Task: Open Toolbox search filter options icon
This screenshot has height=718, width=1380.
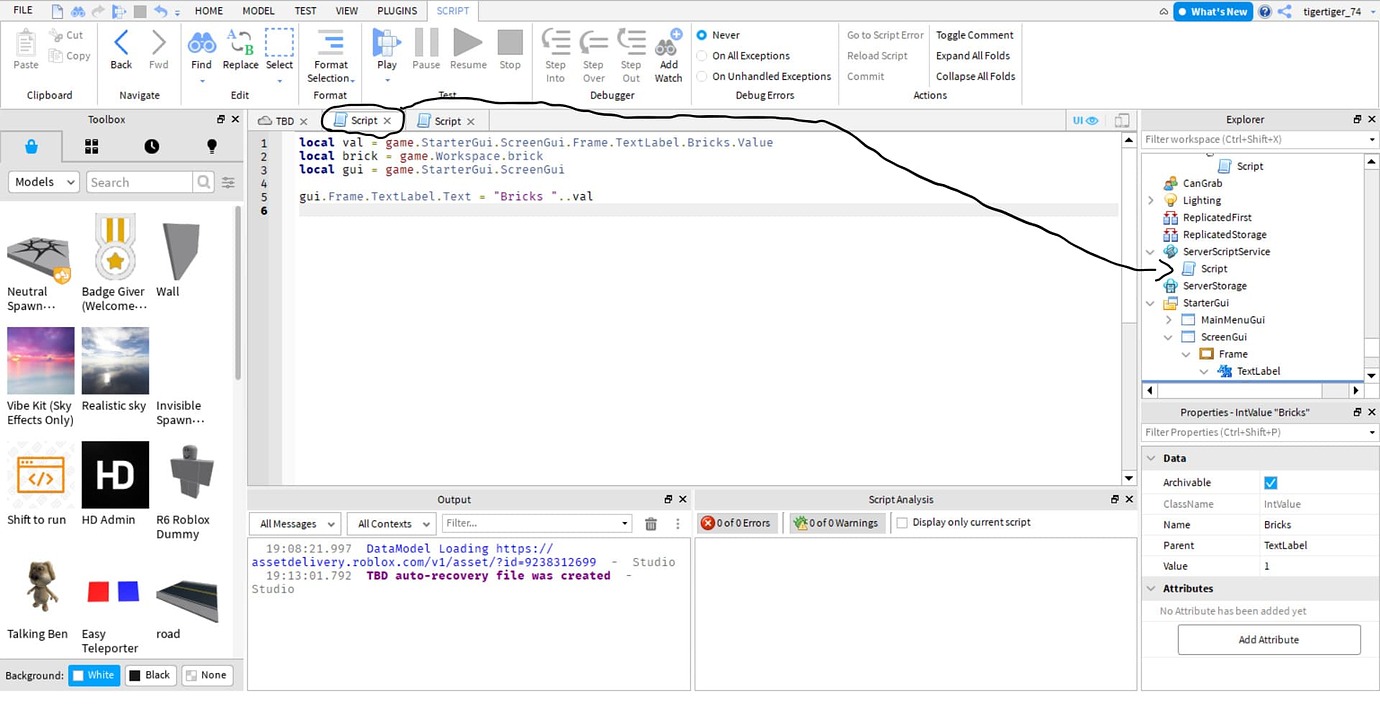Action: (228, 182)
